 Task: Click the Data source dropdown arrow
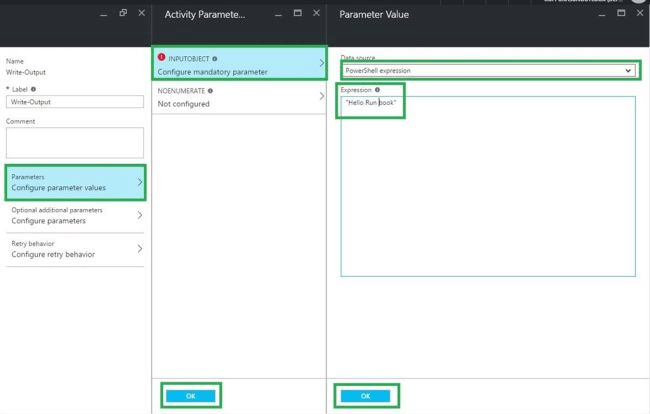pyautogui.click(x=628, y=70)
